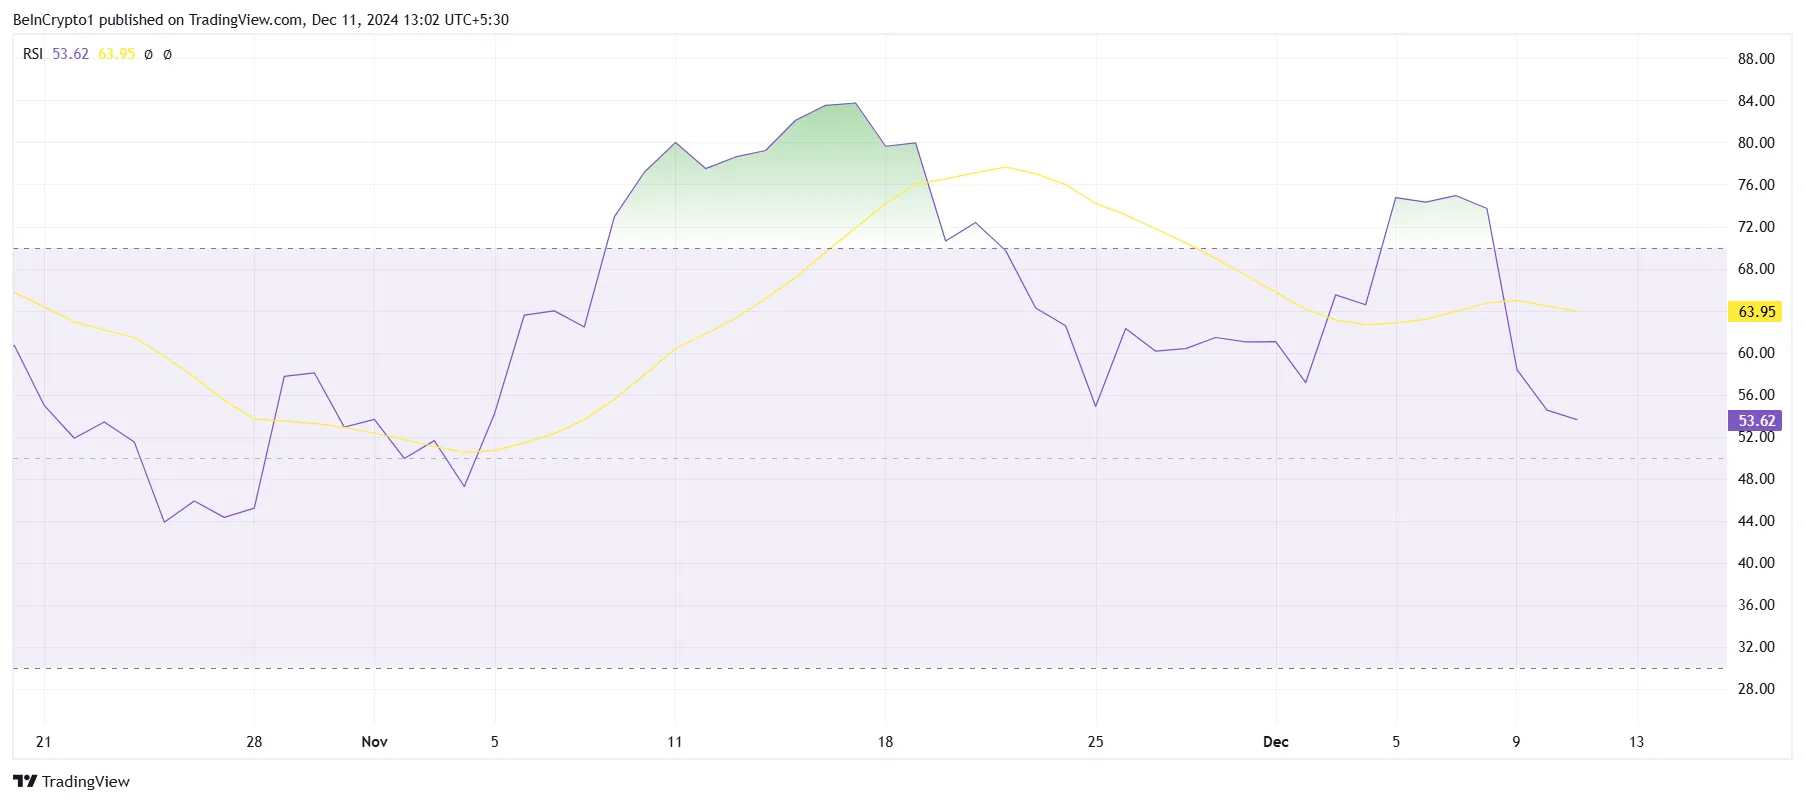
Task: Click the TradingView logo icon
Action: (x=25, y=781)
